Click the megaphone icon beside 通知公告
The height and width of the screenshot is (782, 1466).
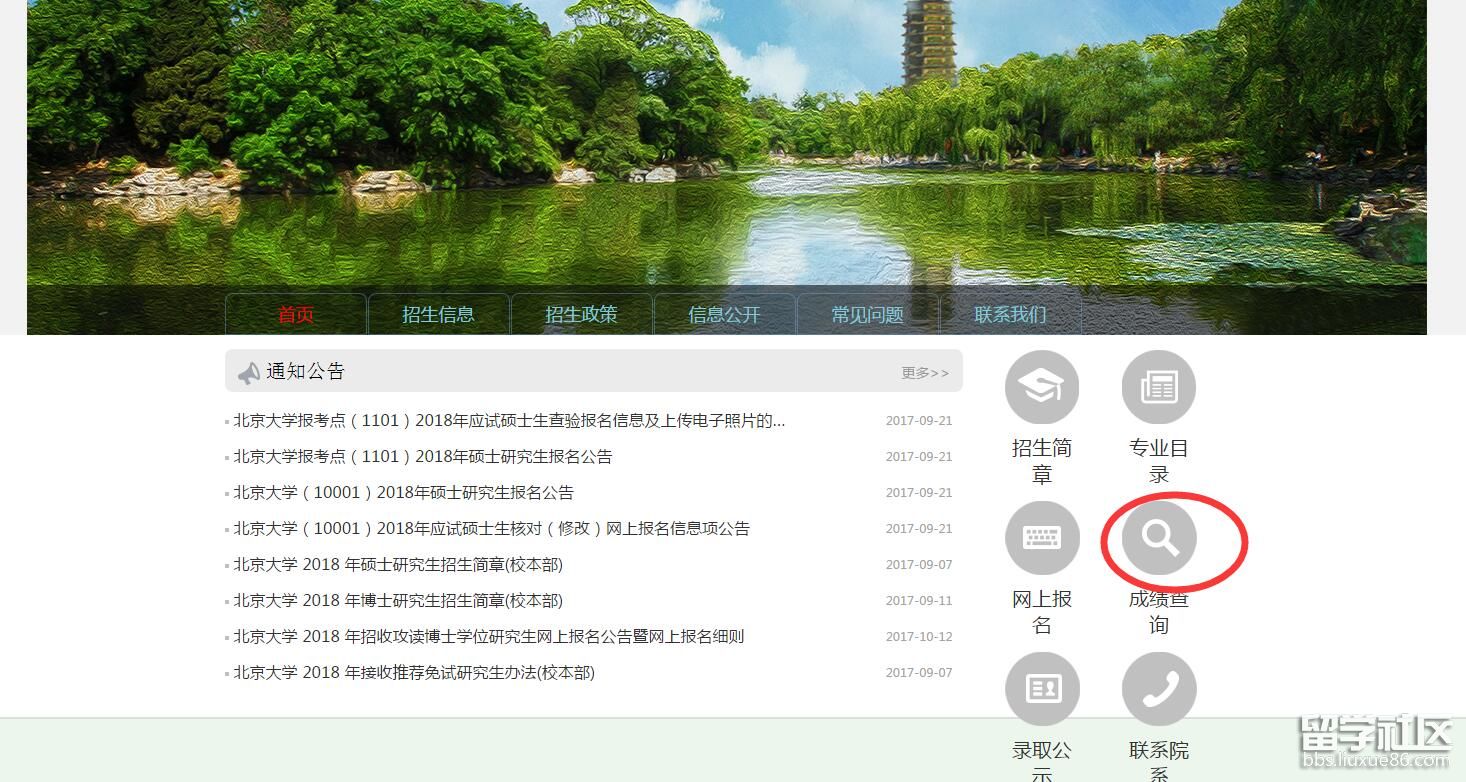(248, 373)
